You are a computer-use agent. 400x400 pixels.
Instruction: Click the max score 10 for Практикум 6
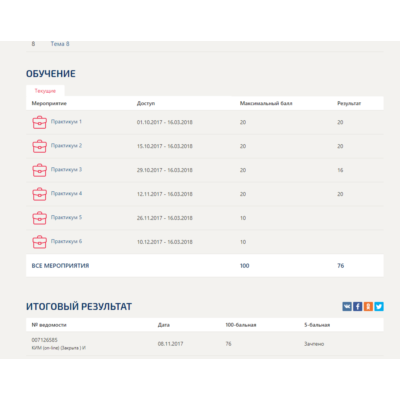(x=243, y=242)
